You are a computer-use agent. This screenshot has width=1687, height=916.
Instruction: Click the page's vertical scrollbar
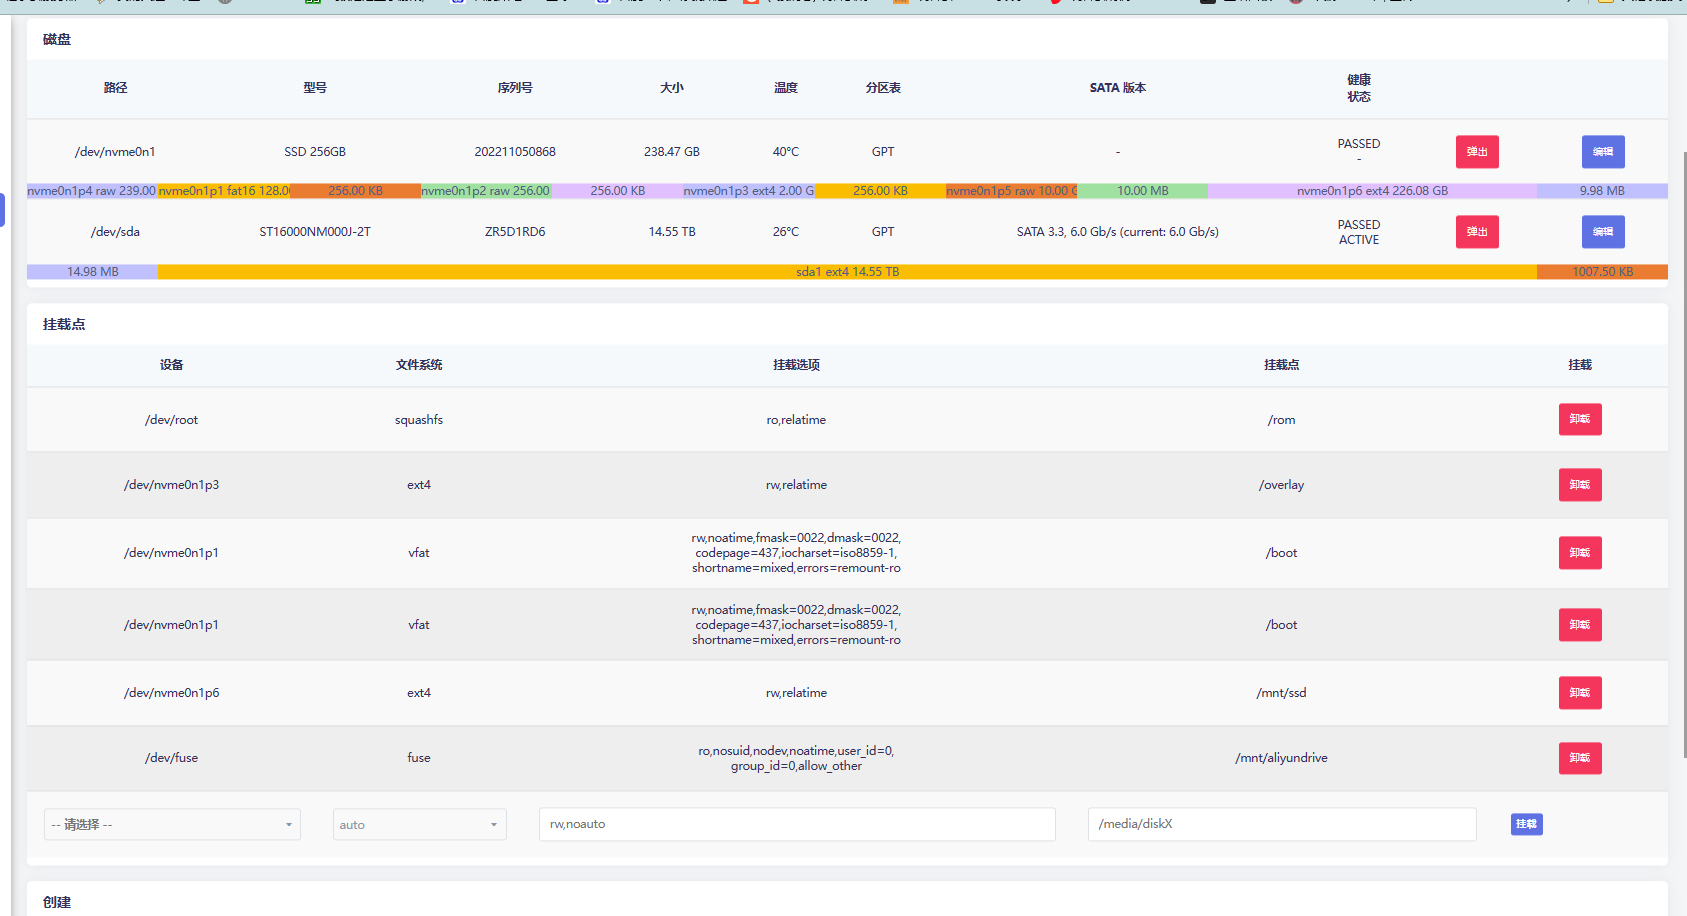click(x=1682, y=450)
